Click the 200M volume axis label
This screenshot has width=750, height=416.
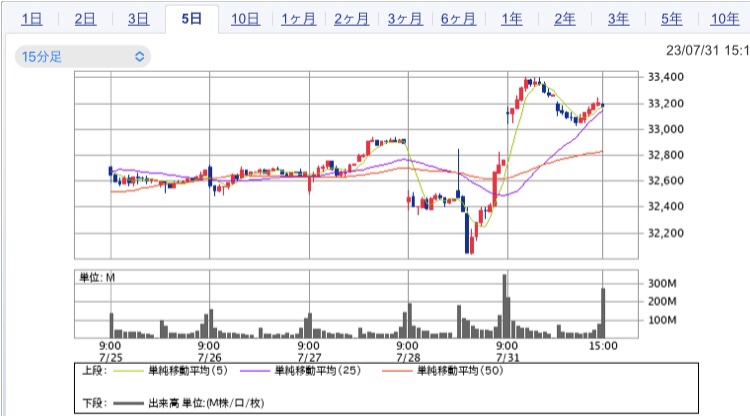pyautogui.click(x=662, y=302)
